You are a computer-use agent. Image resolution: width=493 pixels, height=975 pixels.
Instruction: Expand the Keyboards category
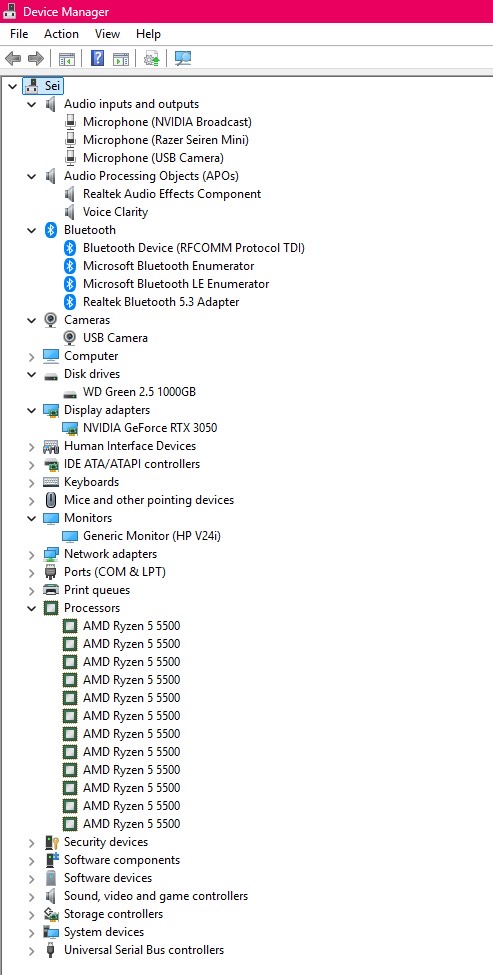[x=32, y=482]
